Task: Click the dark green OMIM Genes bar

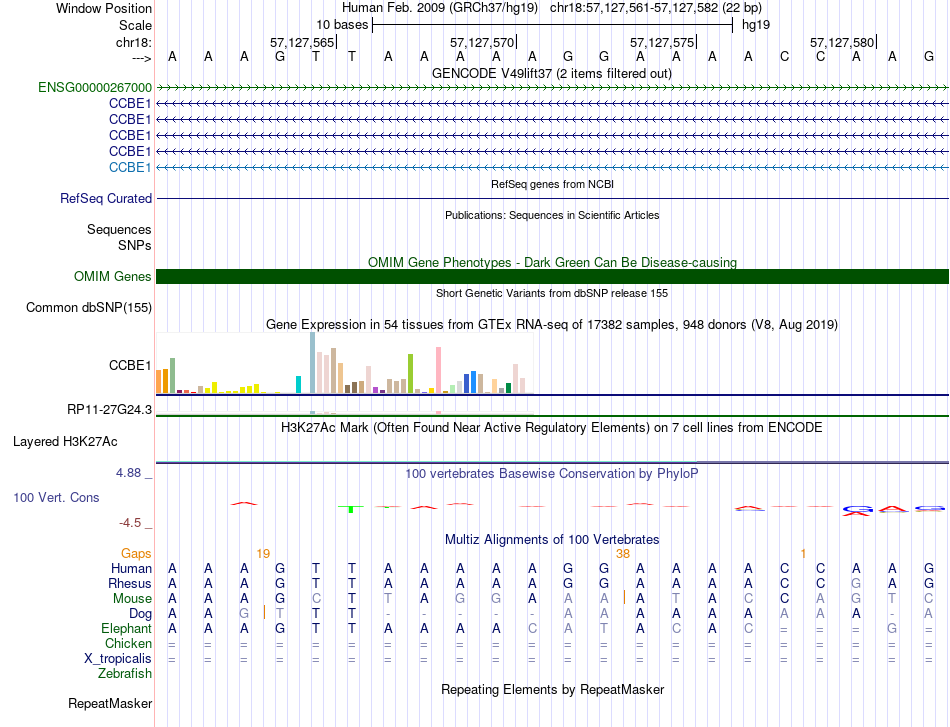Action: point(552,276)
